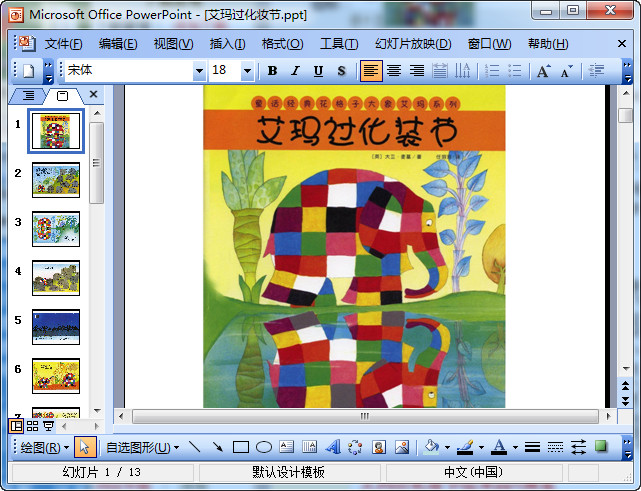Viewport: 641px width, 491px height.
Task: Open the 幻灯片放映(D) menu
Action: click(413, 43)
